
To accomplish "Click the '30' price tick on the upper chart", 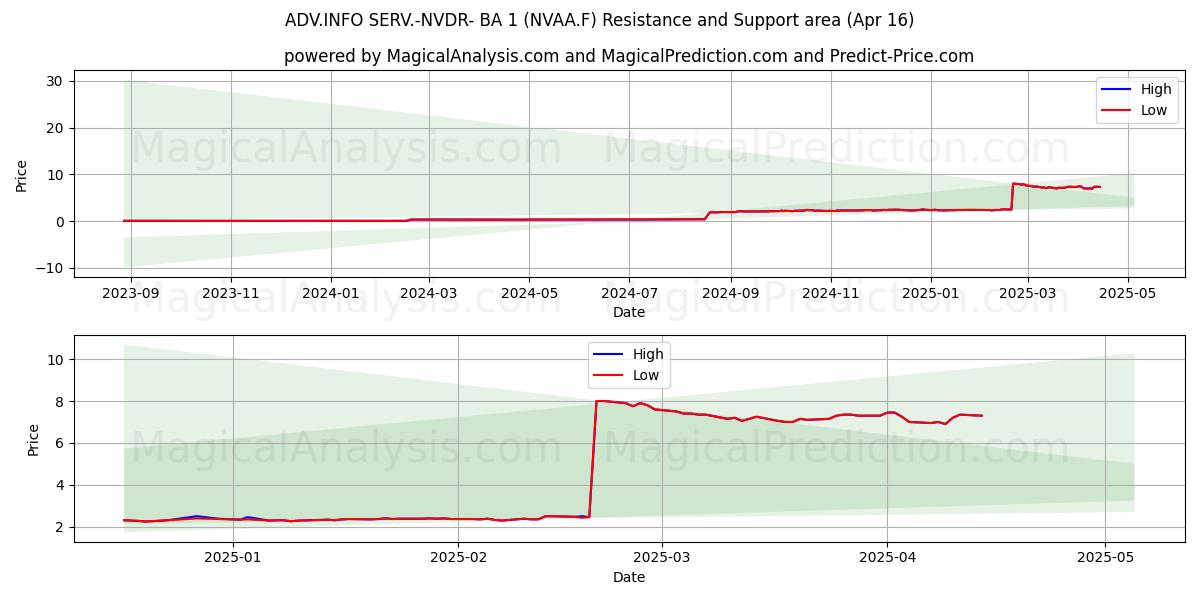I will tap(55, 81).
